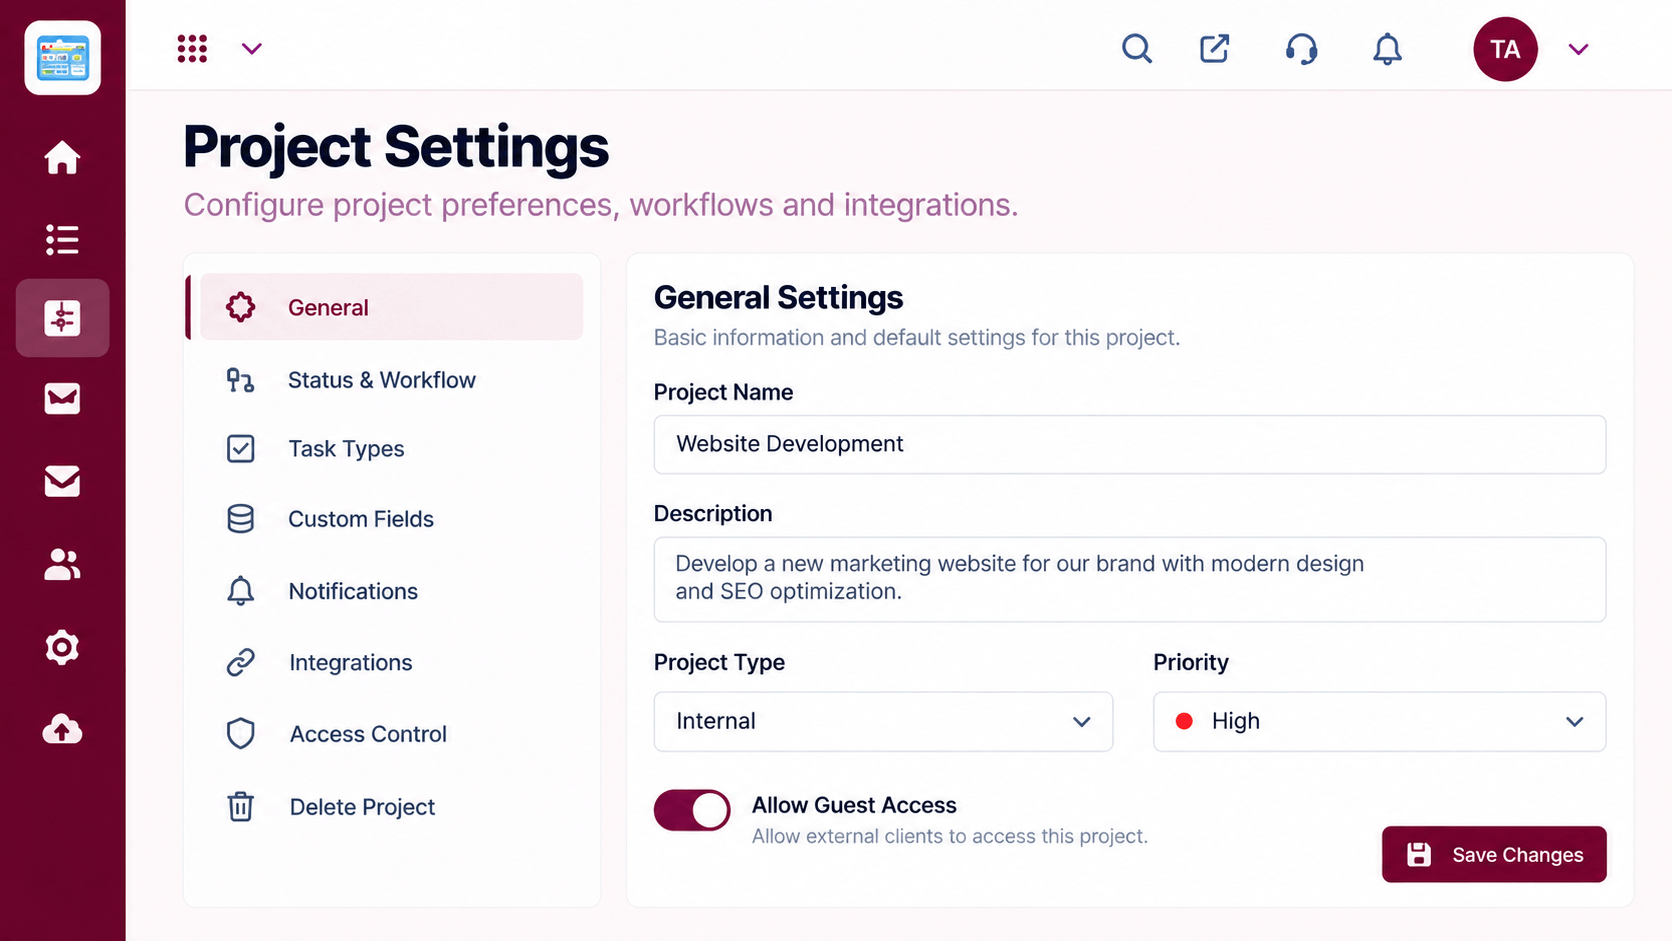
Task: Open notifications bell in top bar
Action: [x=1387, y=49]
